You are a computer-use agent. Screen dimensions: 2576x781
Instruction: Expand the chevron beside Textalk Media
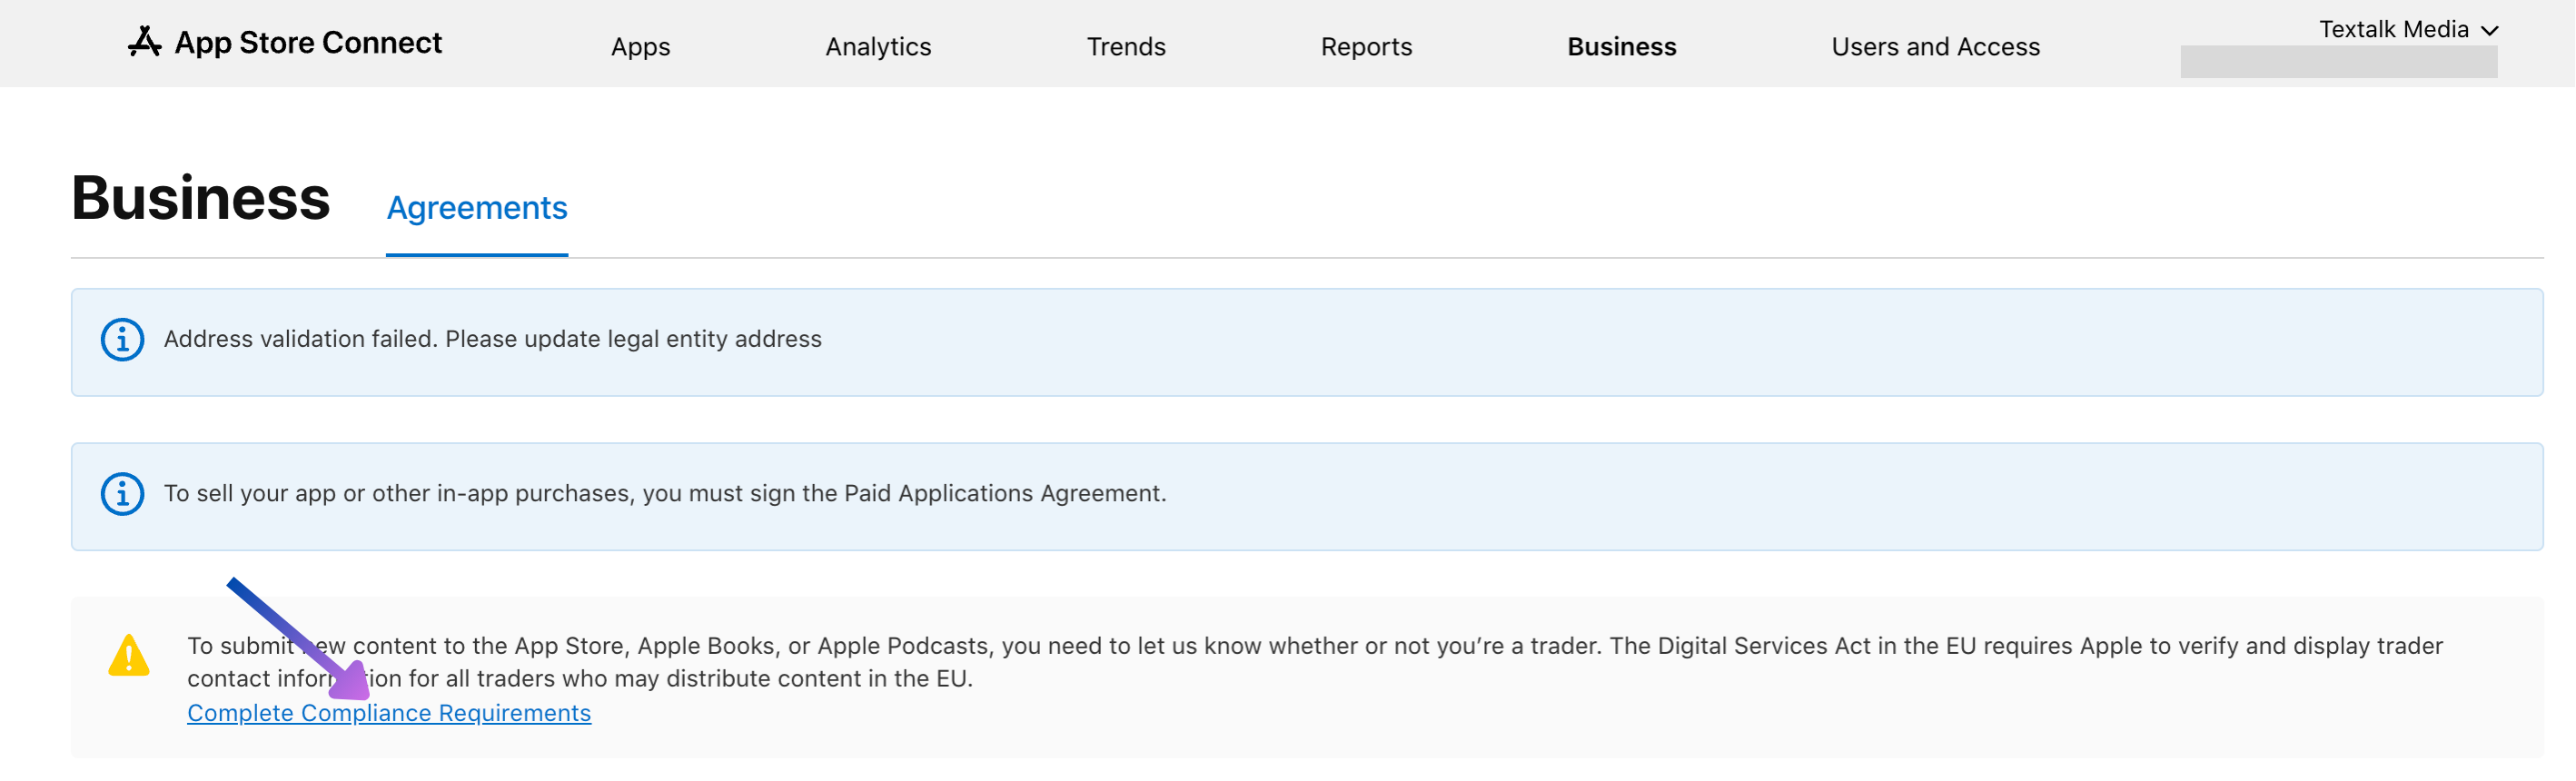pyautogui.click(x=2490, y=31)
